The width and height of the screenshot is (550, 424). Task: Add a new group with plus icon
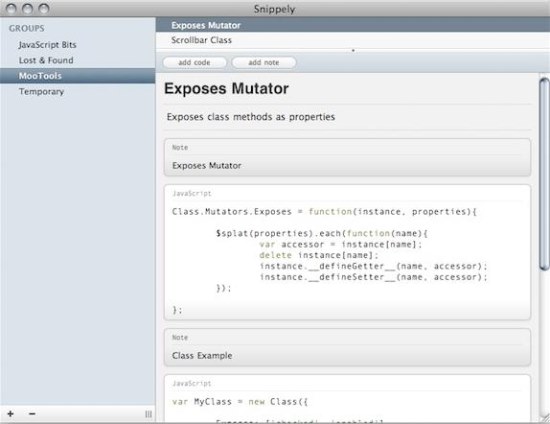pyautogui.click(x=11, y=414)
